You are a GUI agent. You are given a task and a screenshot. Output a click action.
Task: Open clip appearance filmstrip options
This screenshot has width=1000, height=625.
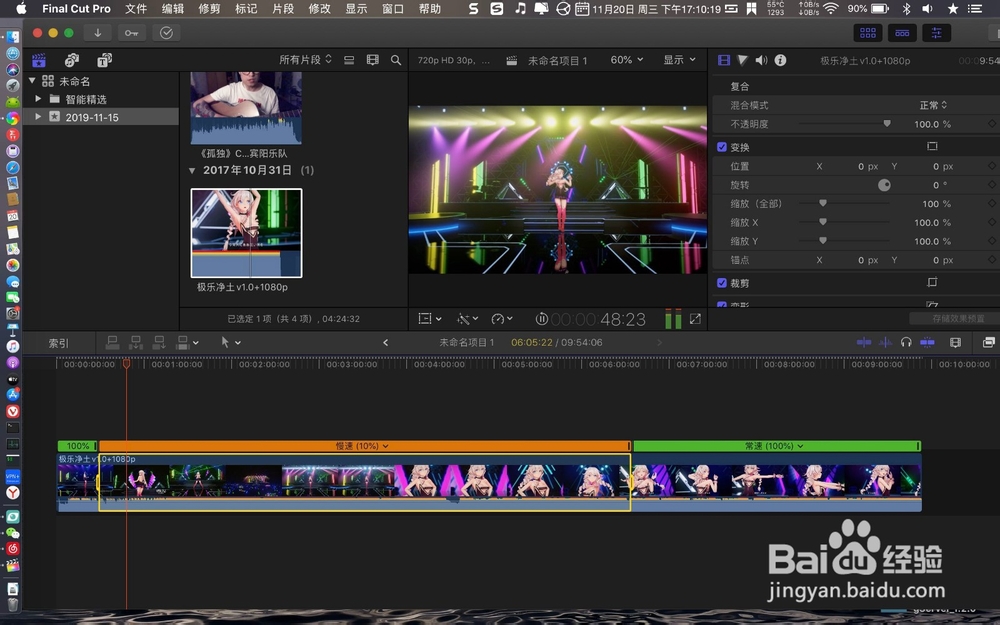tap(372, 60)
